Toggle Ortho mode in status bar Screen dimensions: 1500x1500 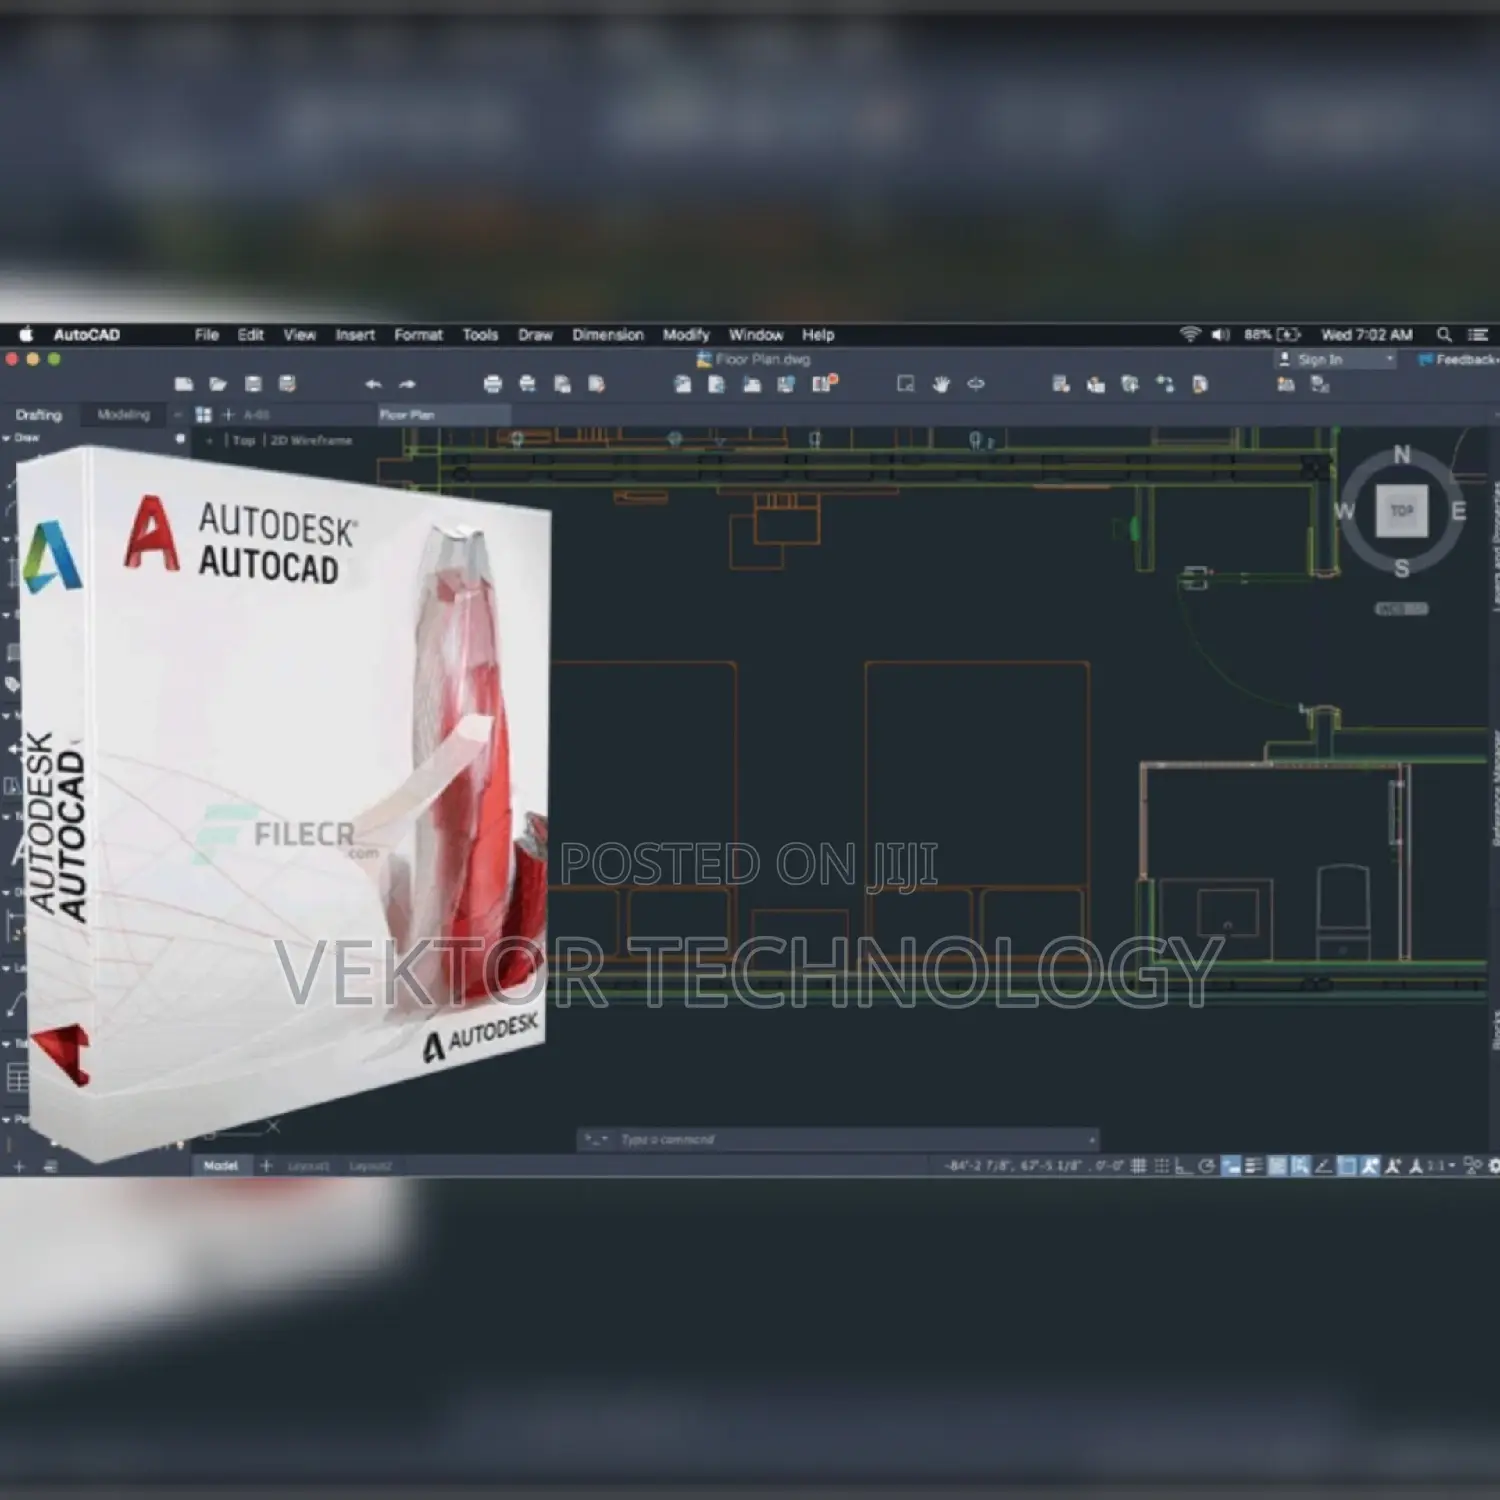point(1183,1166)
